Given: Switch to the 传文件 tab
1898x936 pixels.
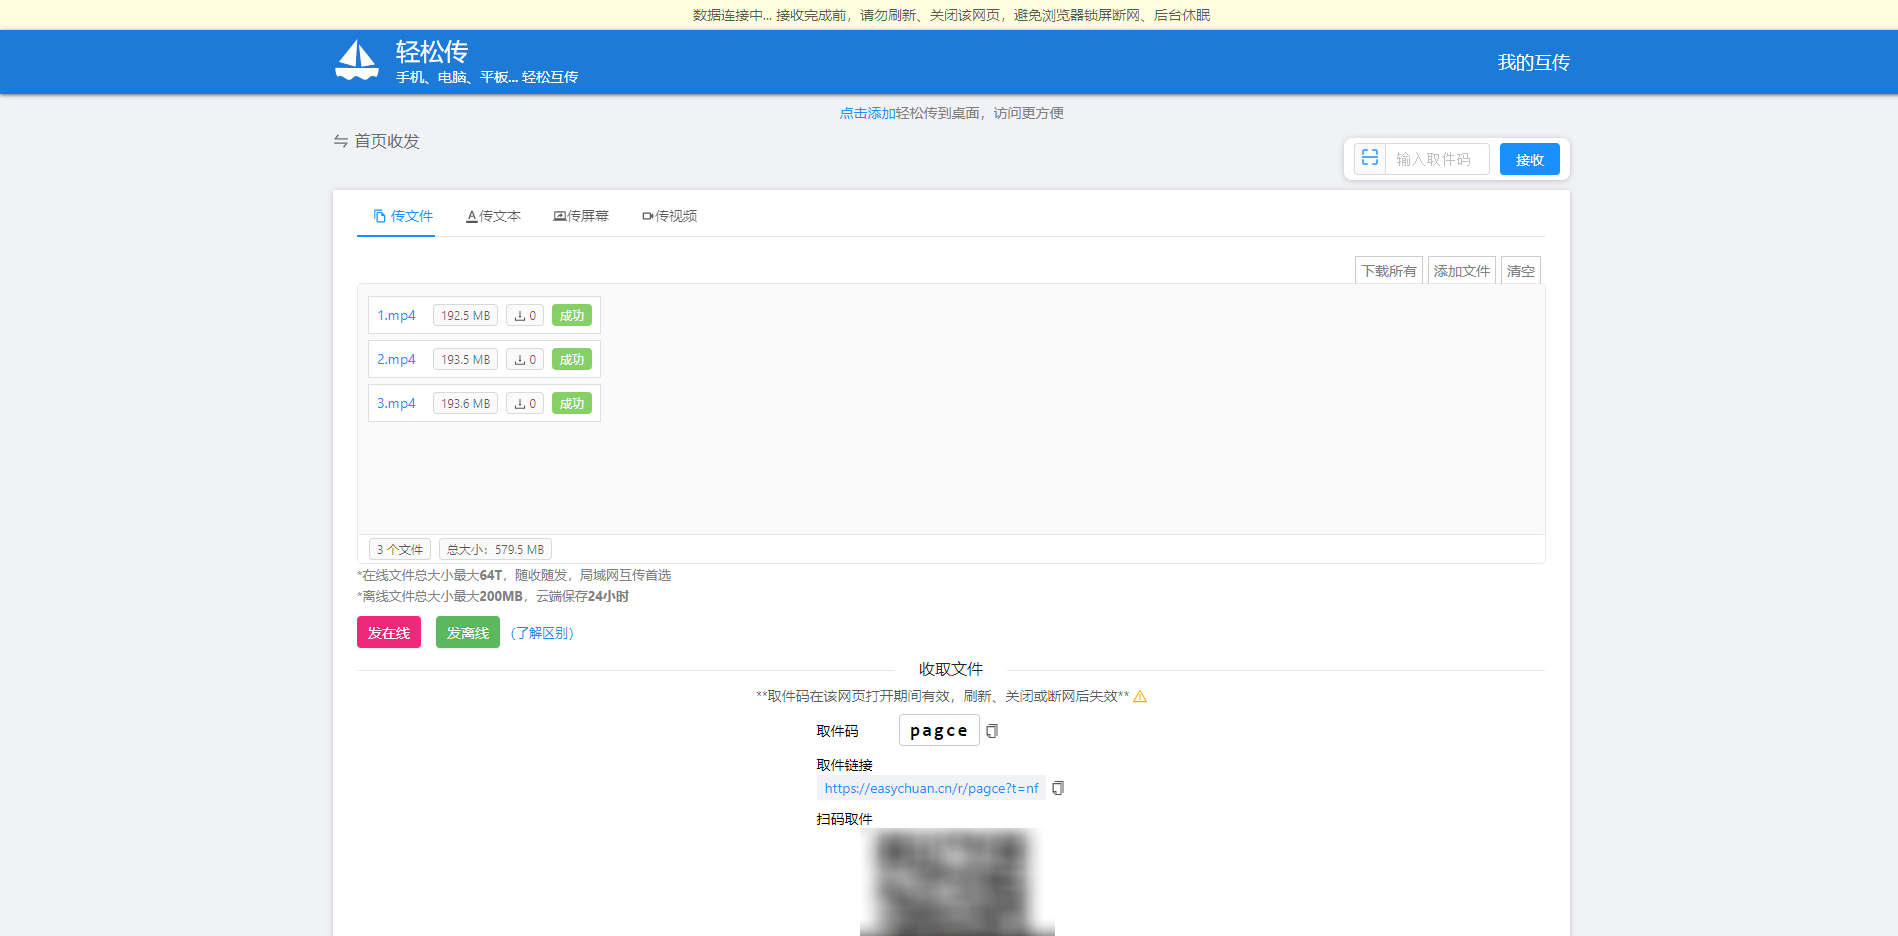Looking at the screenshot, I should click(x=403, y=216).
